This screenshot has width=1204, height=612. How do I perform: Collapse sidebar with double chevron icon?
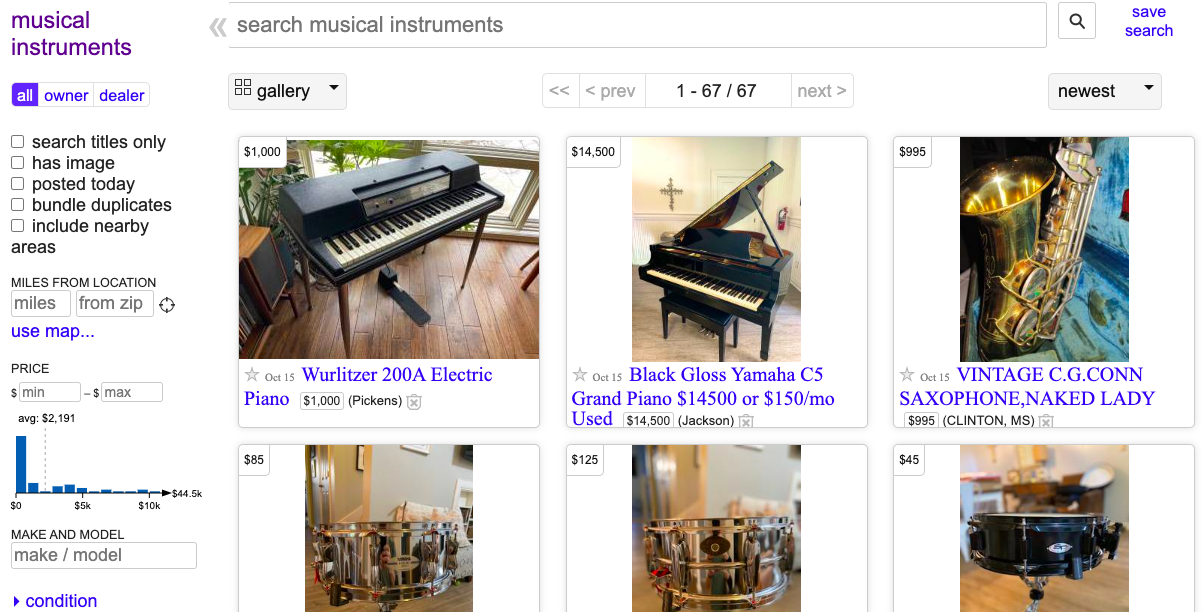[217, 27]
